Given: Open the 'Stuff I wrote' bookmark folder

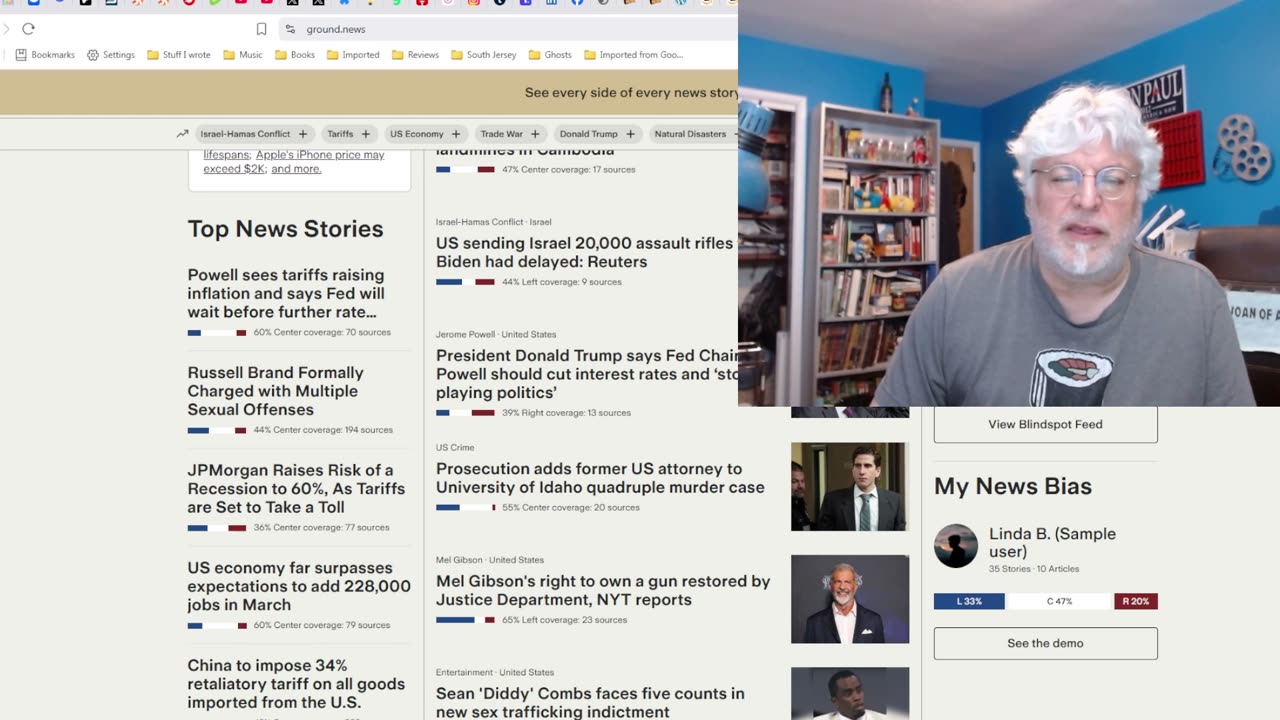Looking at the screenshot, I should point(179,55).
